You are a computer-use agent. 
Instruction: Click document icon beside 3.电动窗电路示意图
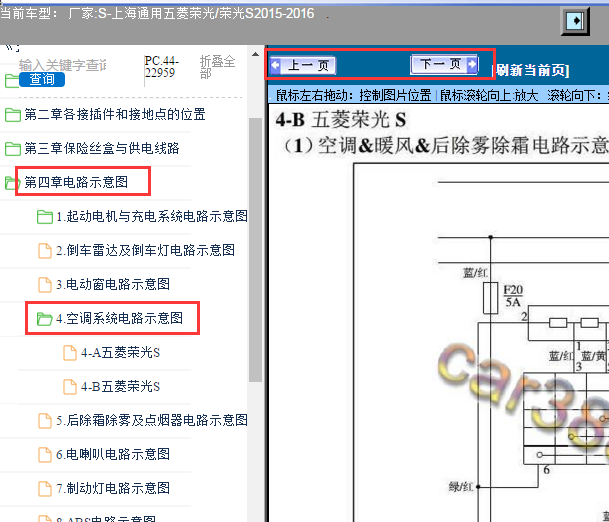(45, 285)
